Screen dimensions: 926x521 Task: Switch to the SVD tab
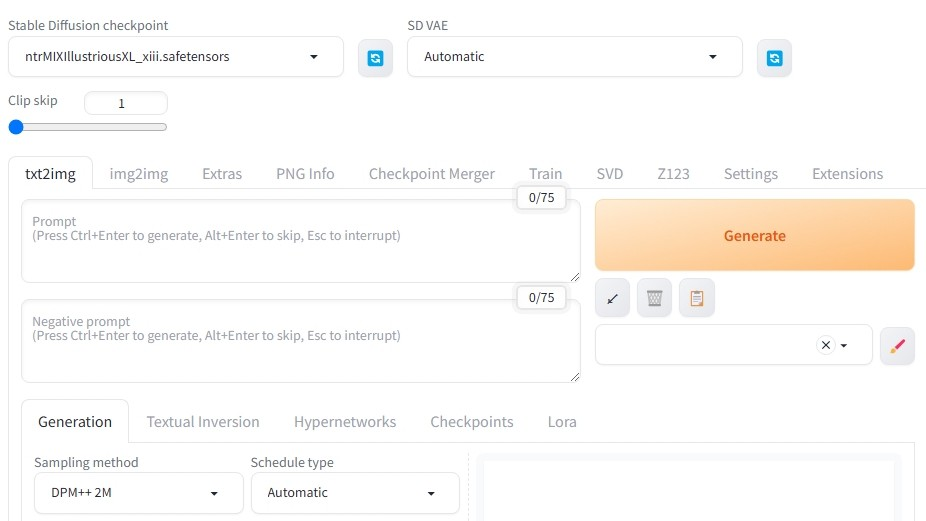(x=610, y=174)
